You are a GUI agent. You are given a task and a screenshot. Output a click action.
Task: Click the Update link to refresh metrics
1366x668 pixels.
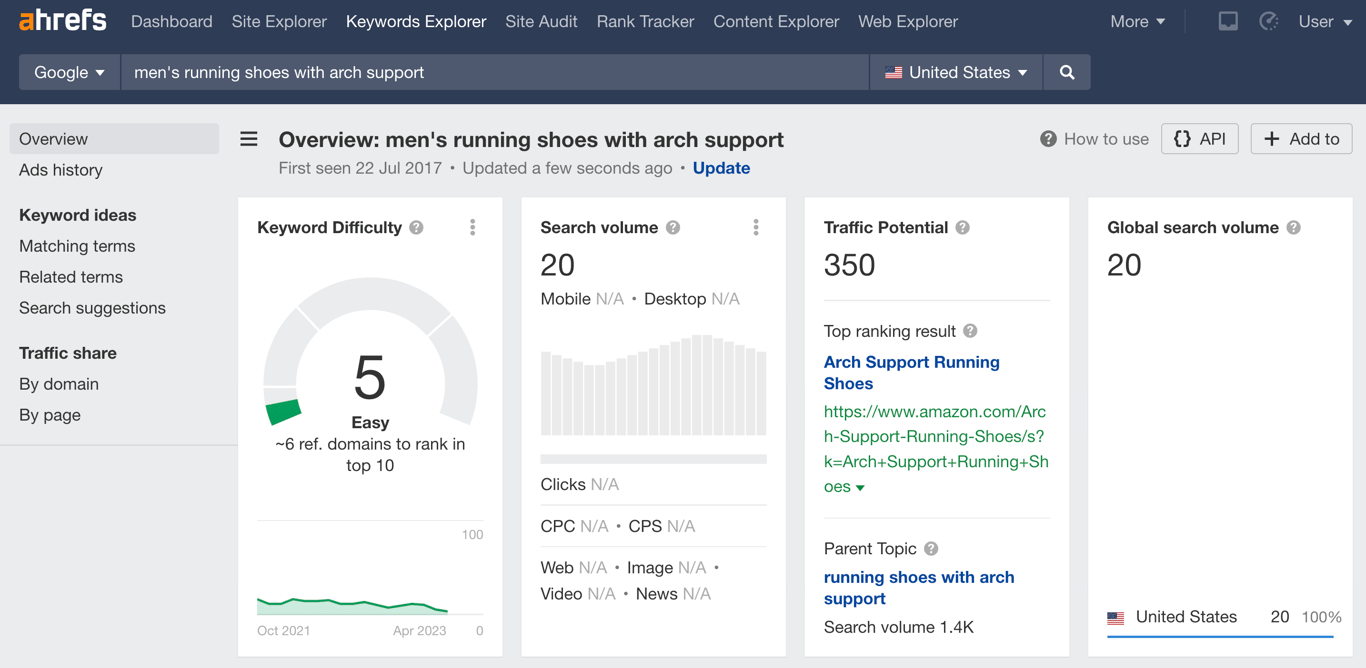[721, 168]
